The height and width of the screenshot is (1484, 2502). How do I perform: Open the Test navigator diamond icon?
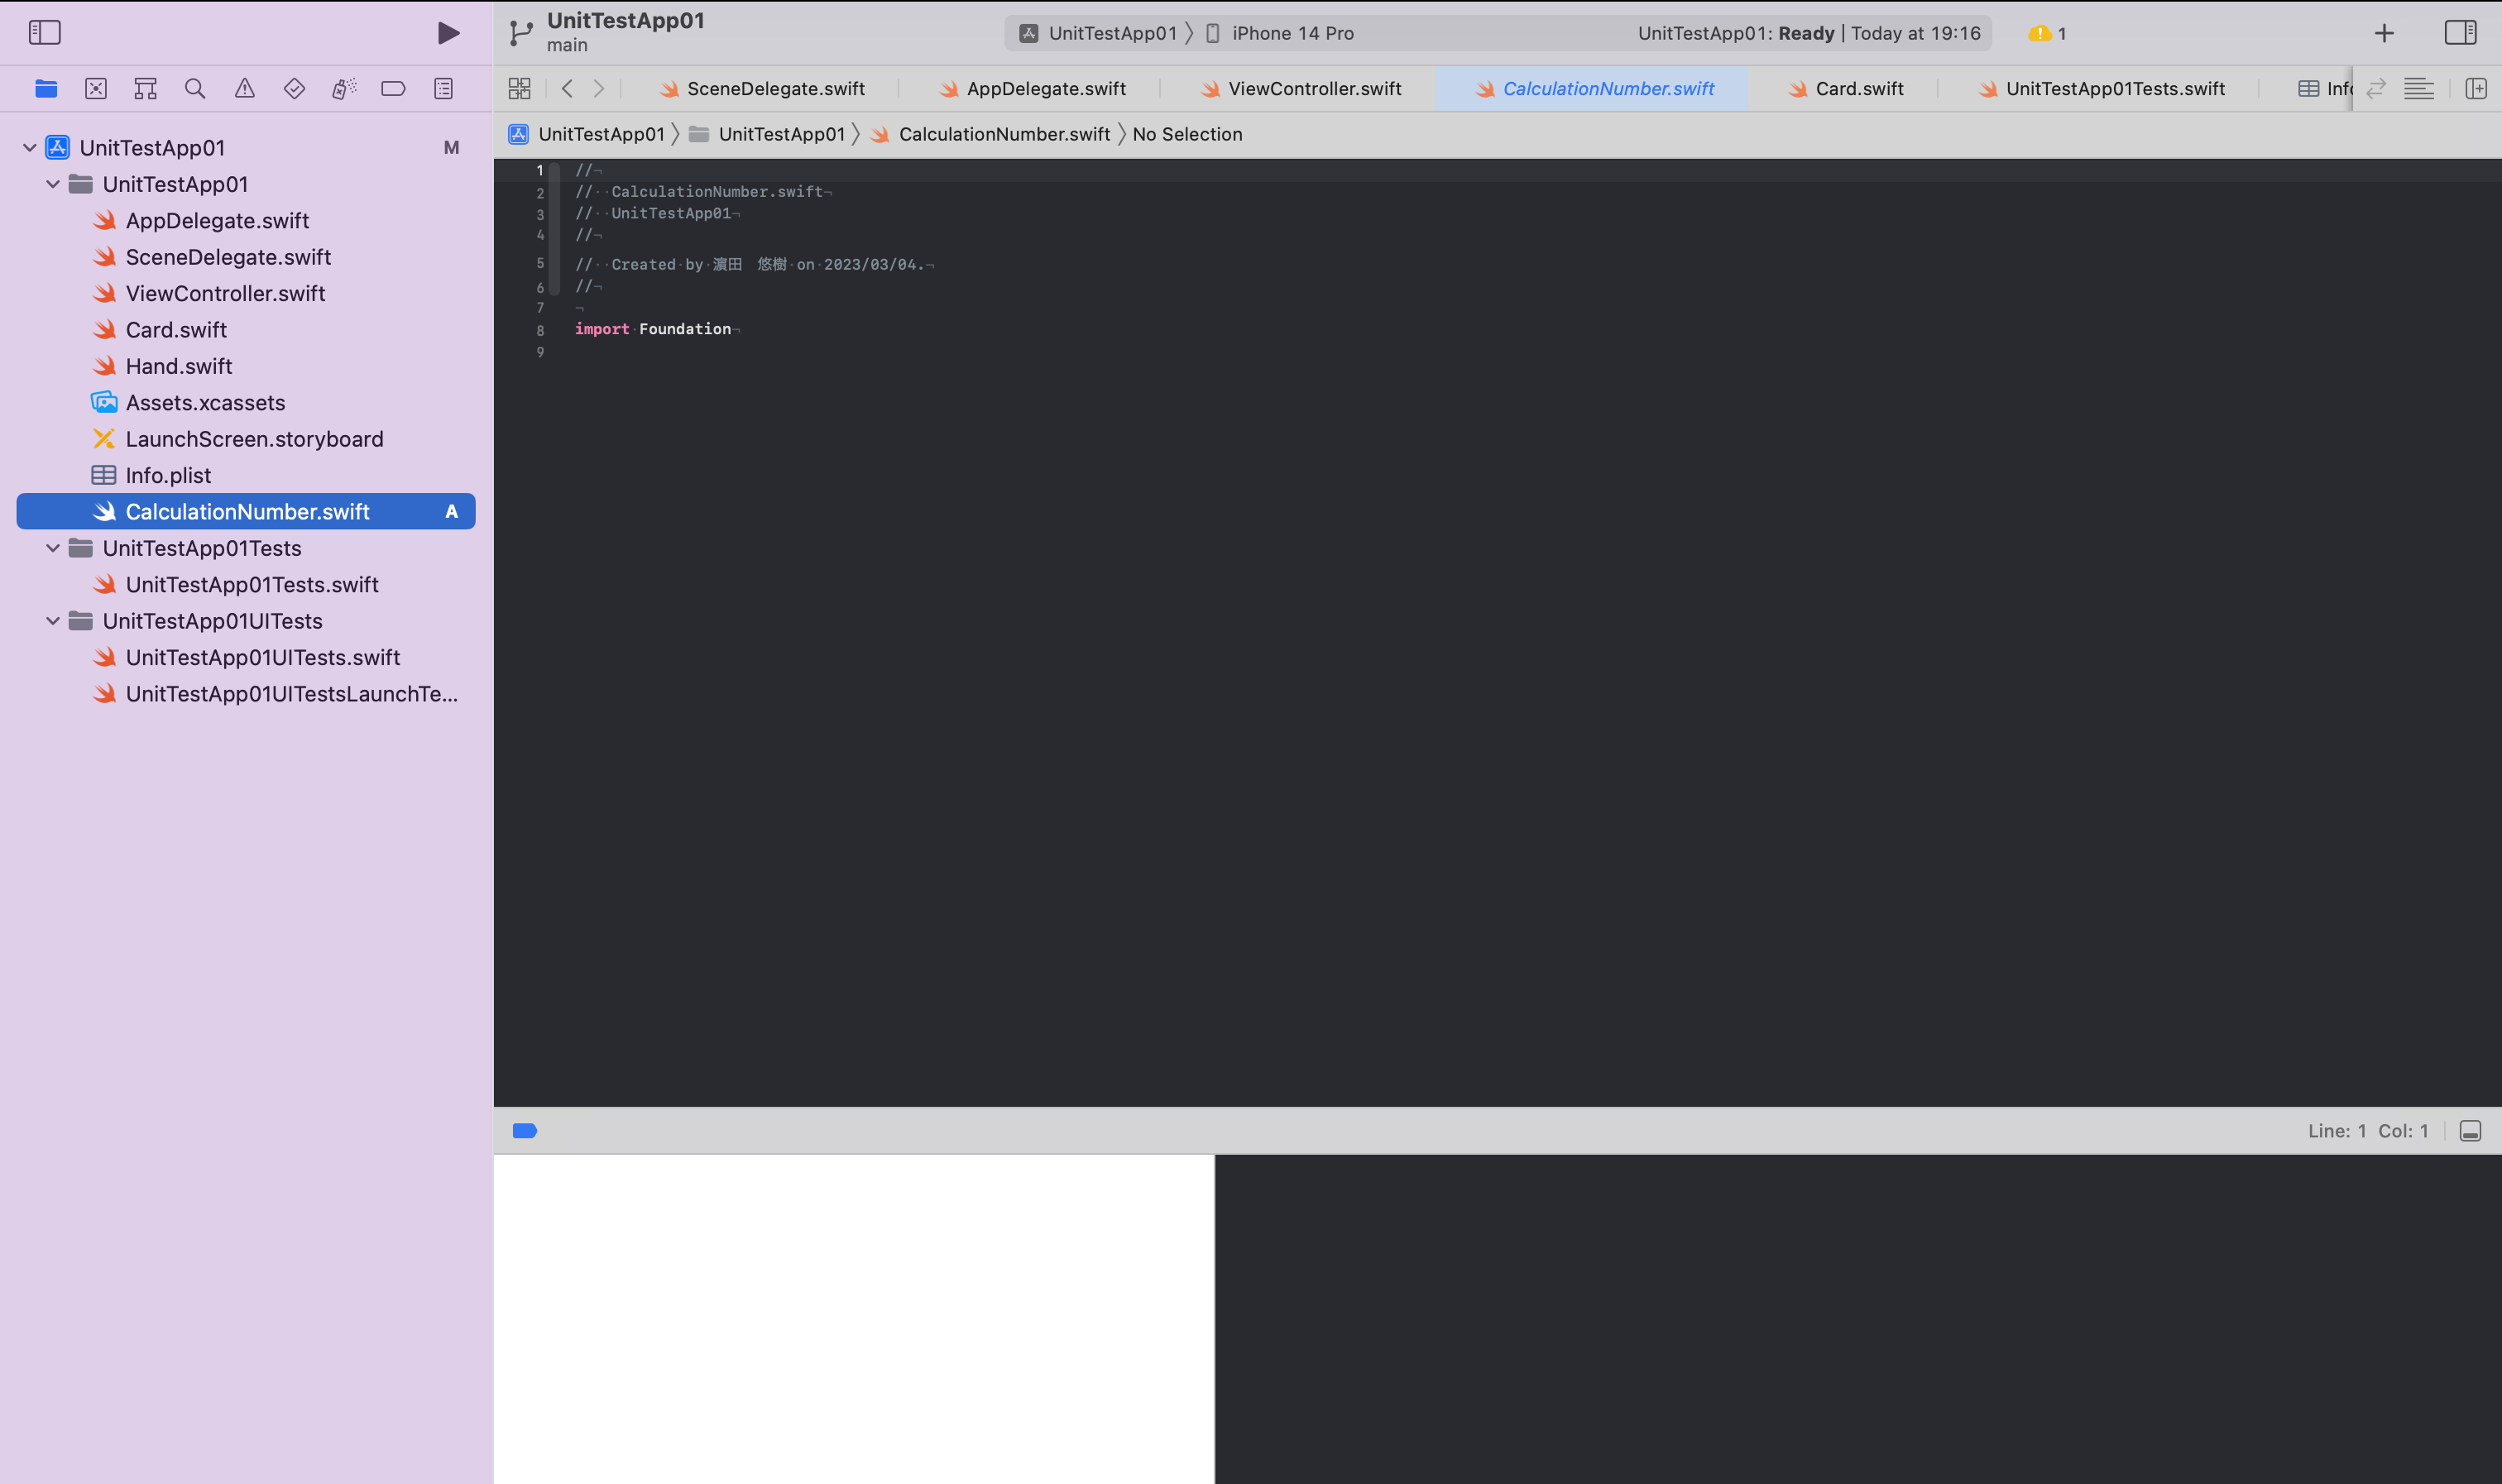294,89
